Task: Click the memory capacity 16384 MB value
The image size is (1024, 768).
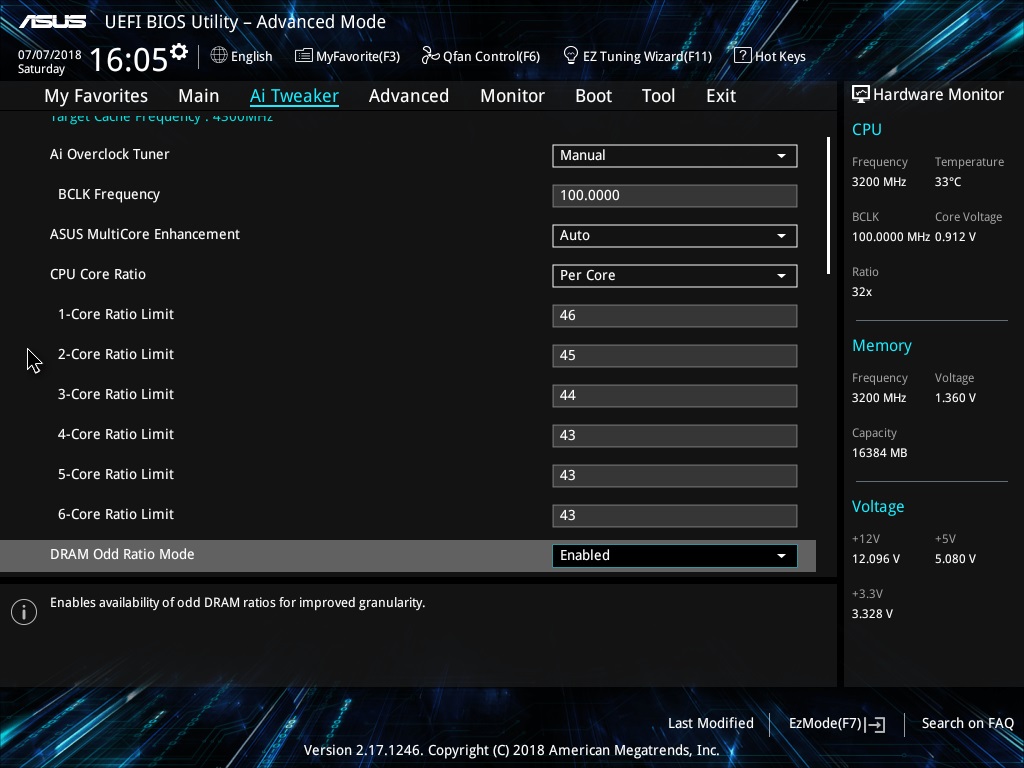Action: (x=880, y=453)
